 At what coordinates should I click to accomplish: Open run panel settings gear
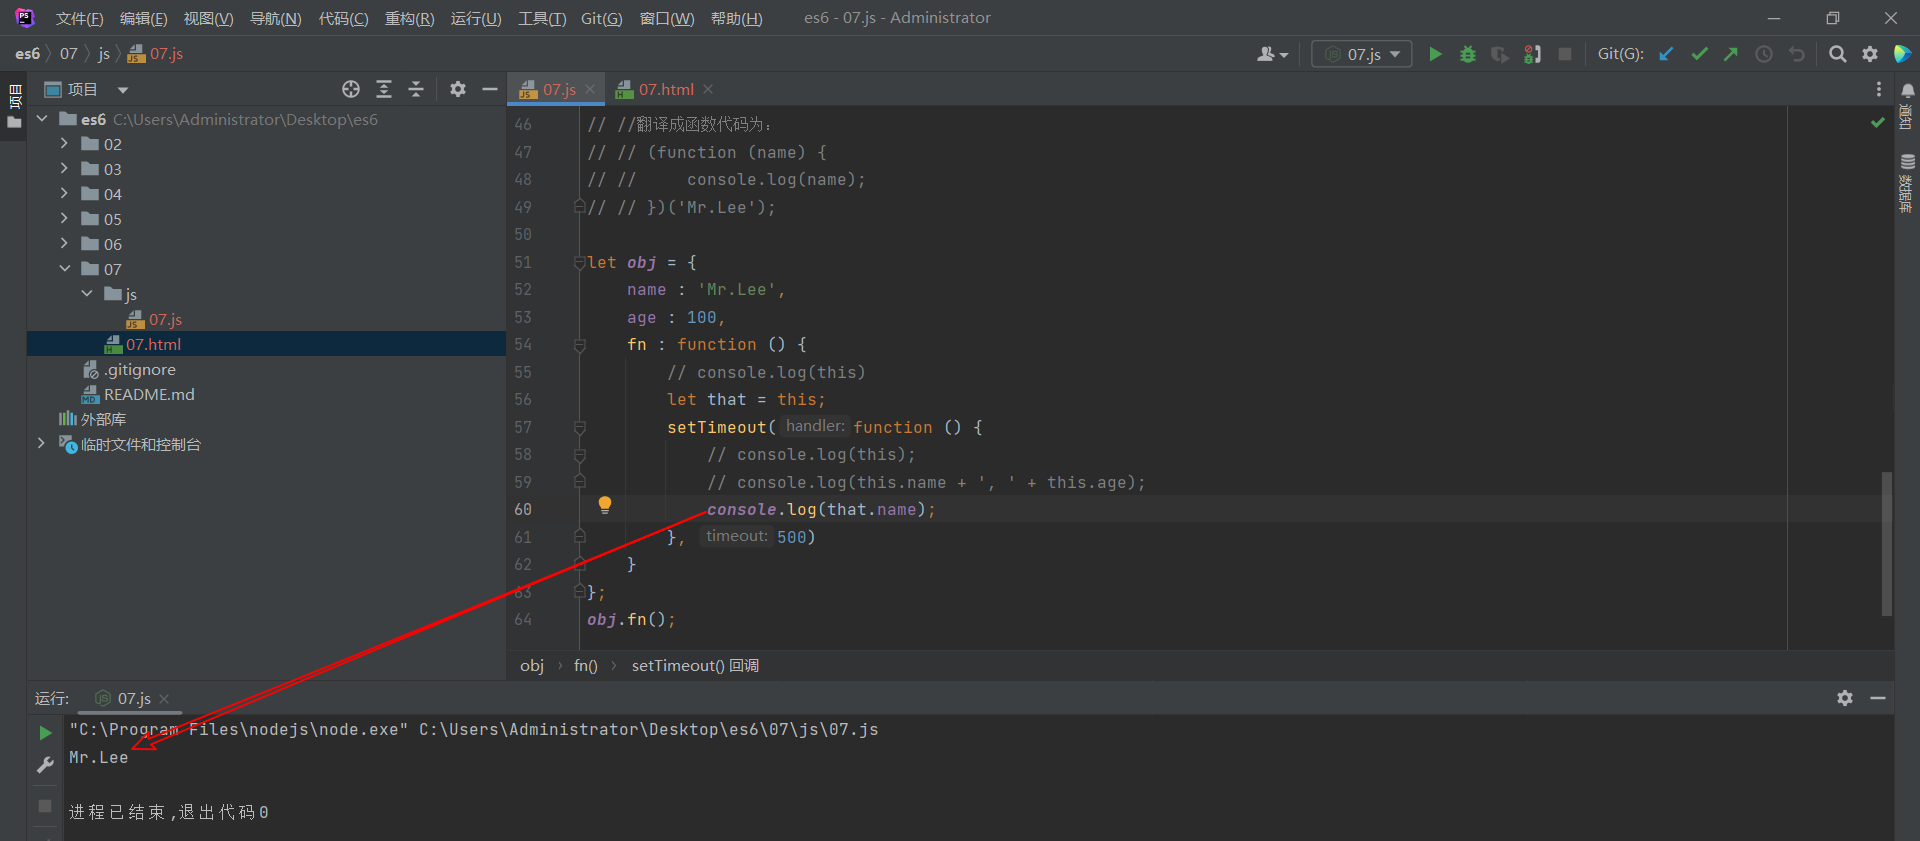click(x=1845, y=698)
